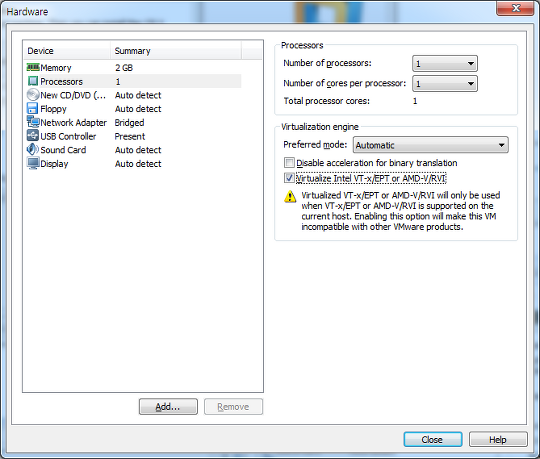
Task: Click Auto detect summary for Display
Action: pyautogui.click(x=138, y=164)
